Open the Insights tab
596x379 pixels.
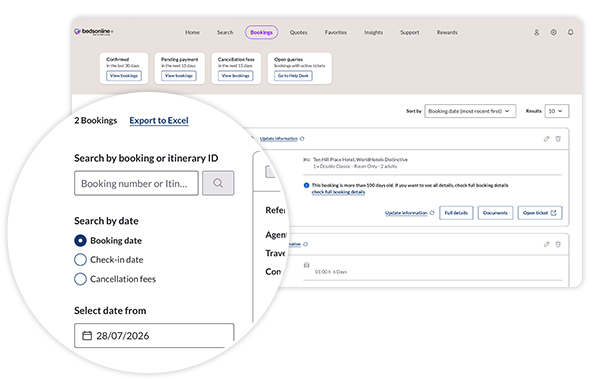click(x=374, y=32)
